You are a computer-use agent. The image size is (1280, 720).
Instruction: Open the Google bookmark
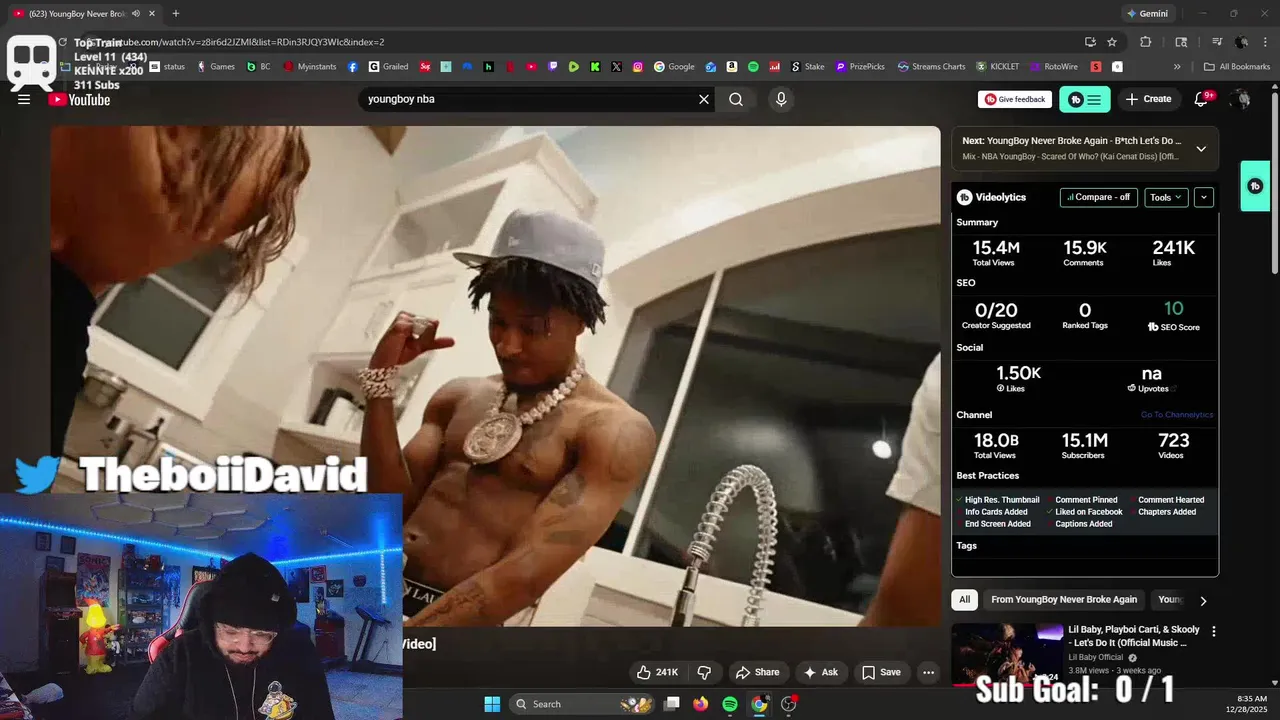[674, 67]
